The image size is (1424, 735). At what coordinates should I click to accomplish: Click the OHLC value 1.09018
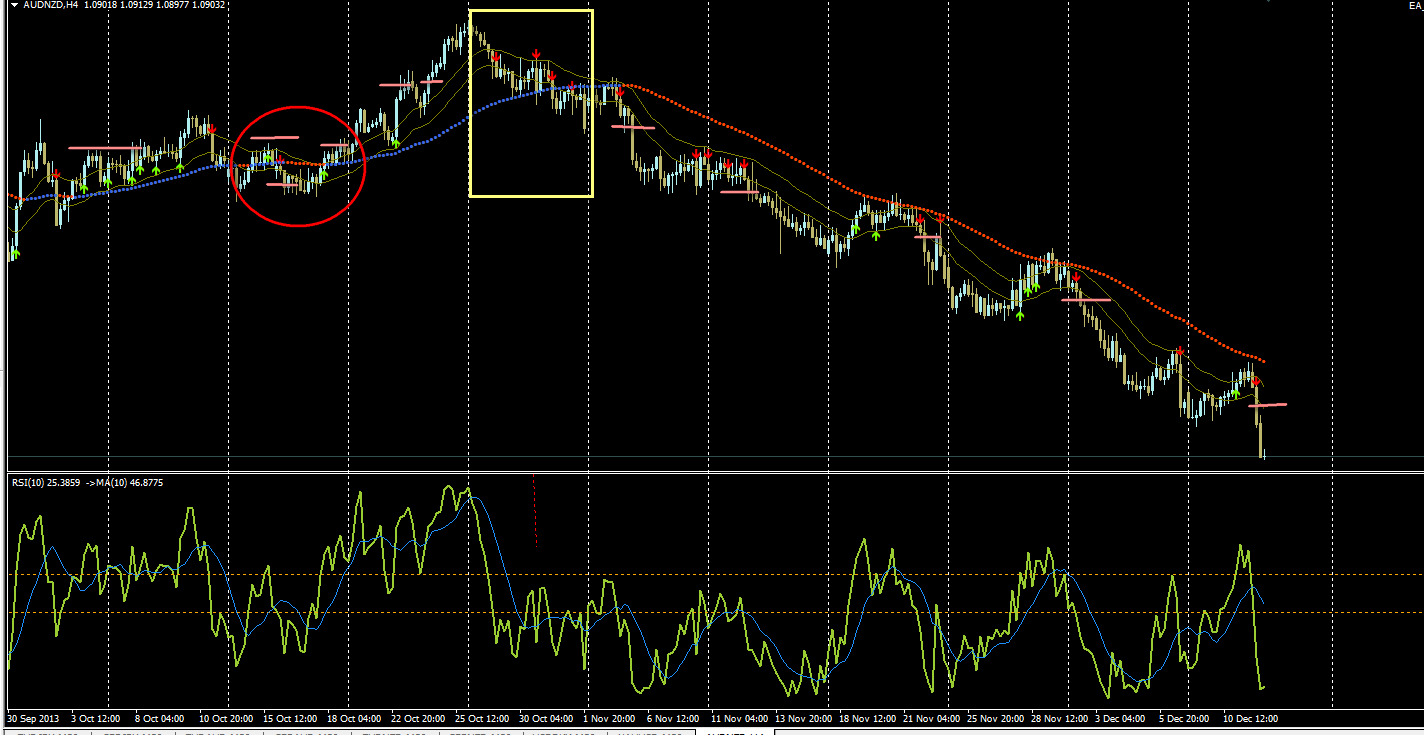pos(101,5)
